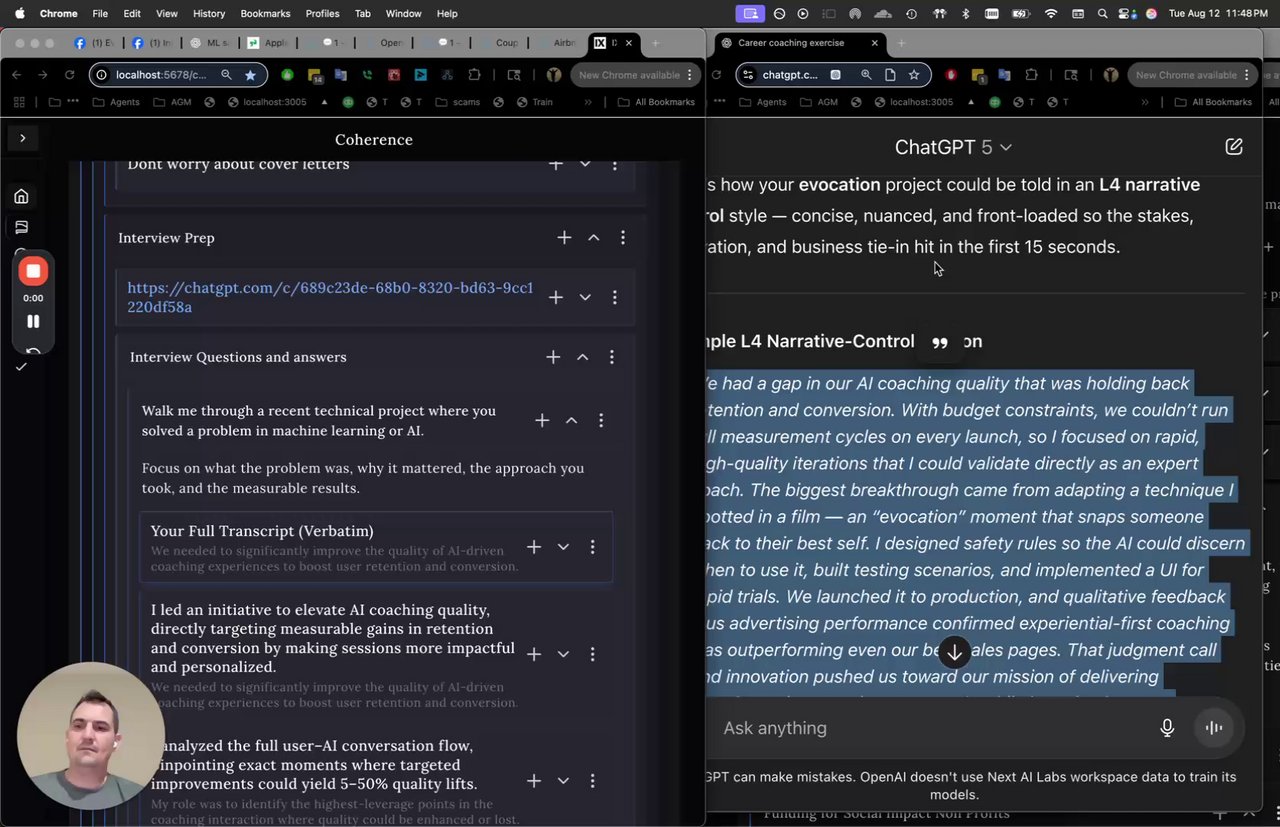Open the Bookmarks menu in the menu bar
Screen dimensions: 1280x827
tap(265, 14)
